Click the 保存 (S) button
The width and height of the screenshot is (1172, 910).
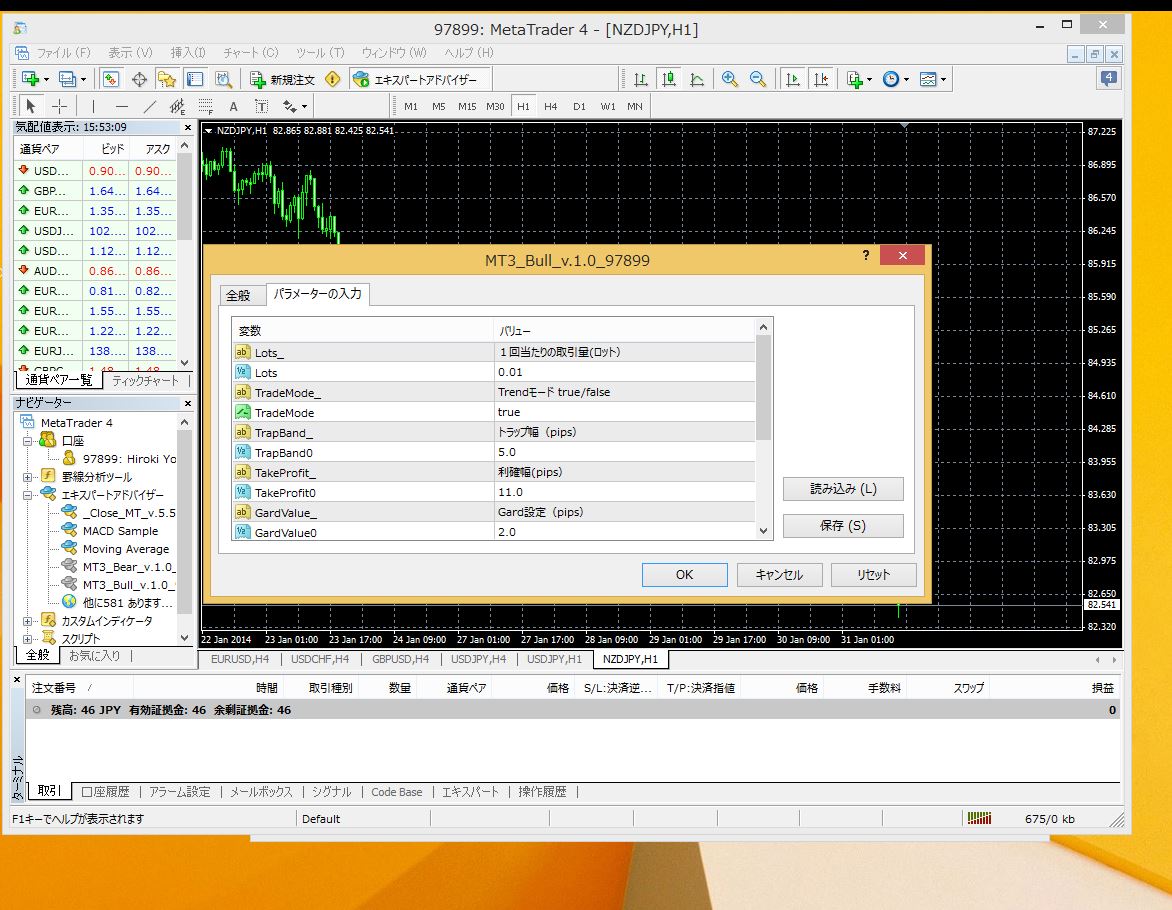(843, 525)
